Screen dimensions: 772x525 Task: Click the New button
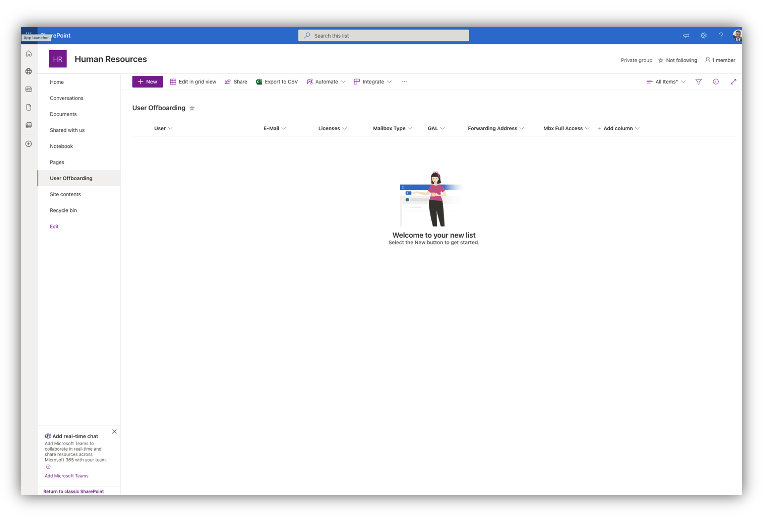147,82
